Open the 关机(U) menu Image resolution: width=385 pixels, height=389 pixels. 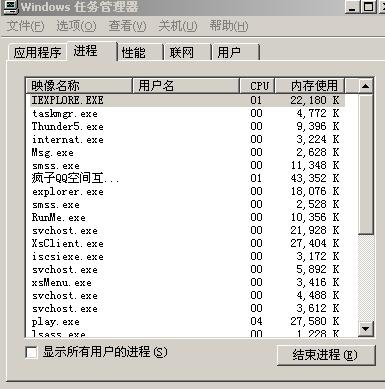(178, 26)
